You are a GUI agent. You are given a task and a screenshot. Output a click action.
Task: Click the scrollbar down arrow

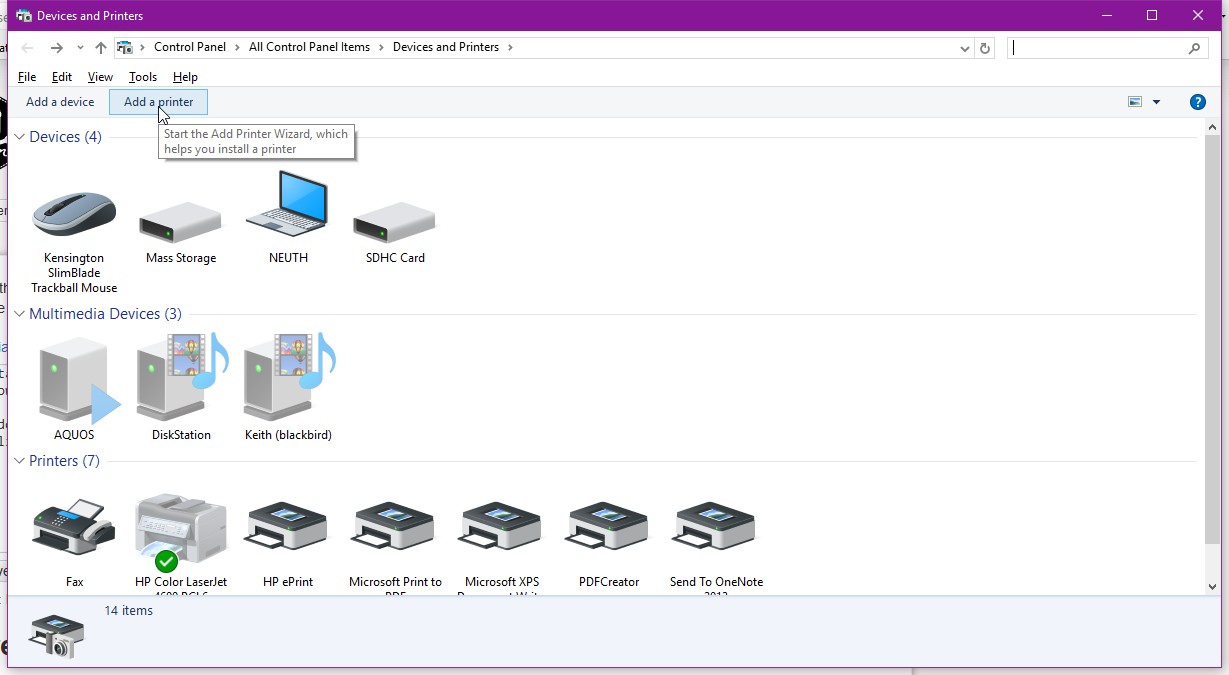tap(1212, 587)
